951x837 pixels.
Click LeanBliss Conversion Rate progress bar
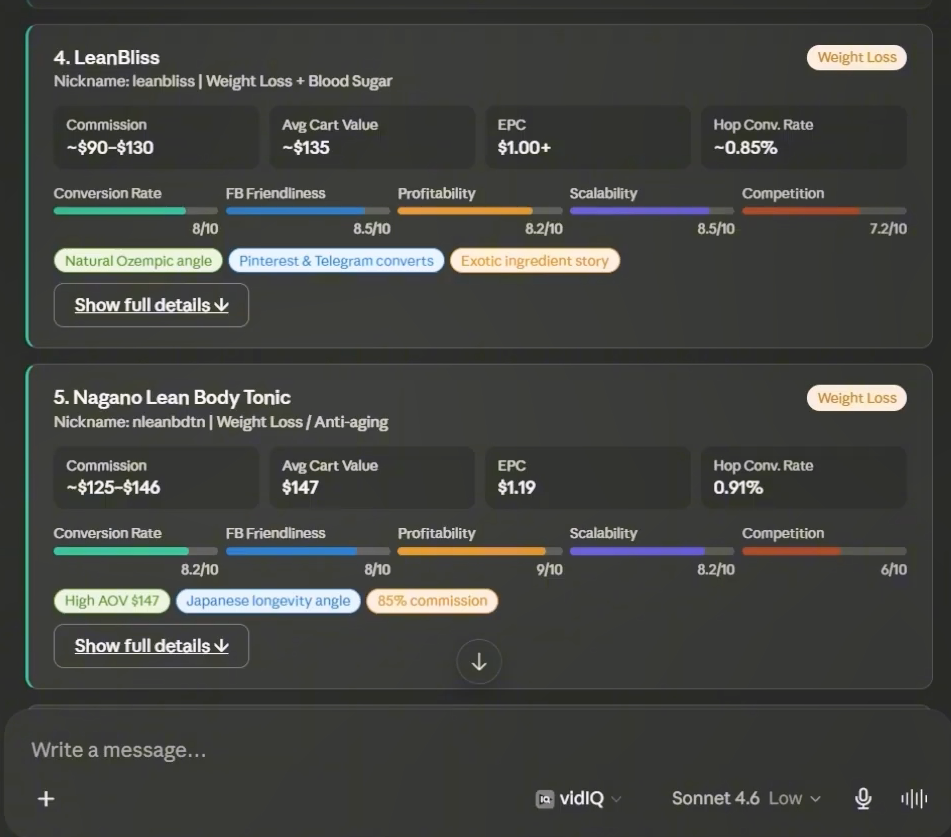pyautogui.click(x=136, y=211)
